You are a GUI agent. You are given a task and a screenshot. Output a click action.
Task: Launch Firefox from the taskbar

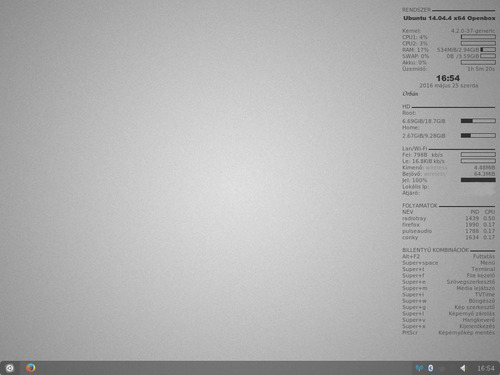pos(31,368)
